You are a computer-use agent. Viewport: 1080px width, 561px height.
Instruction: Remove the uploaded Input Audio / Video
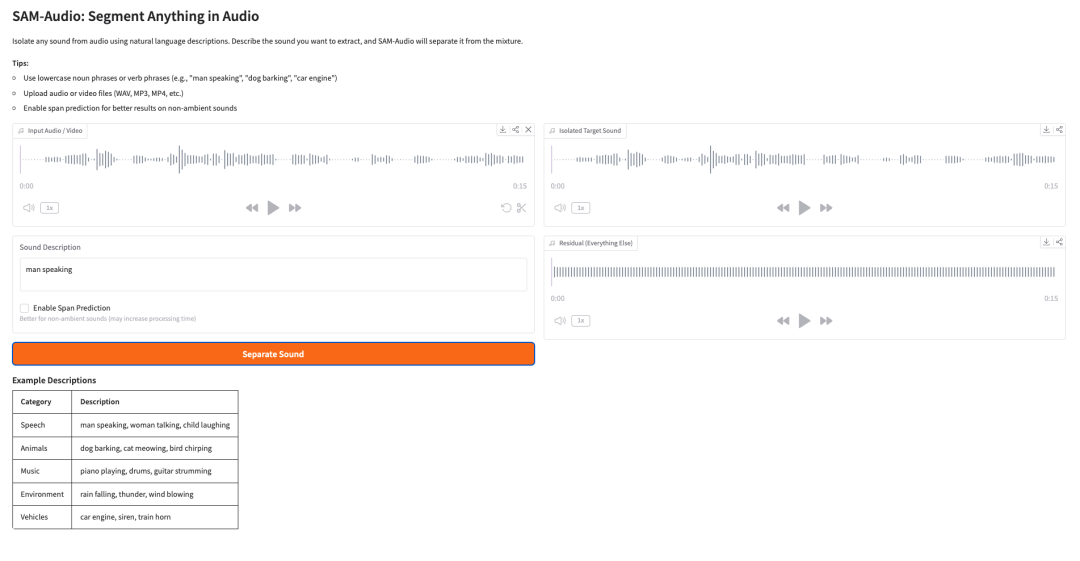pyautogui.click(x=528, y=130)
